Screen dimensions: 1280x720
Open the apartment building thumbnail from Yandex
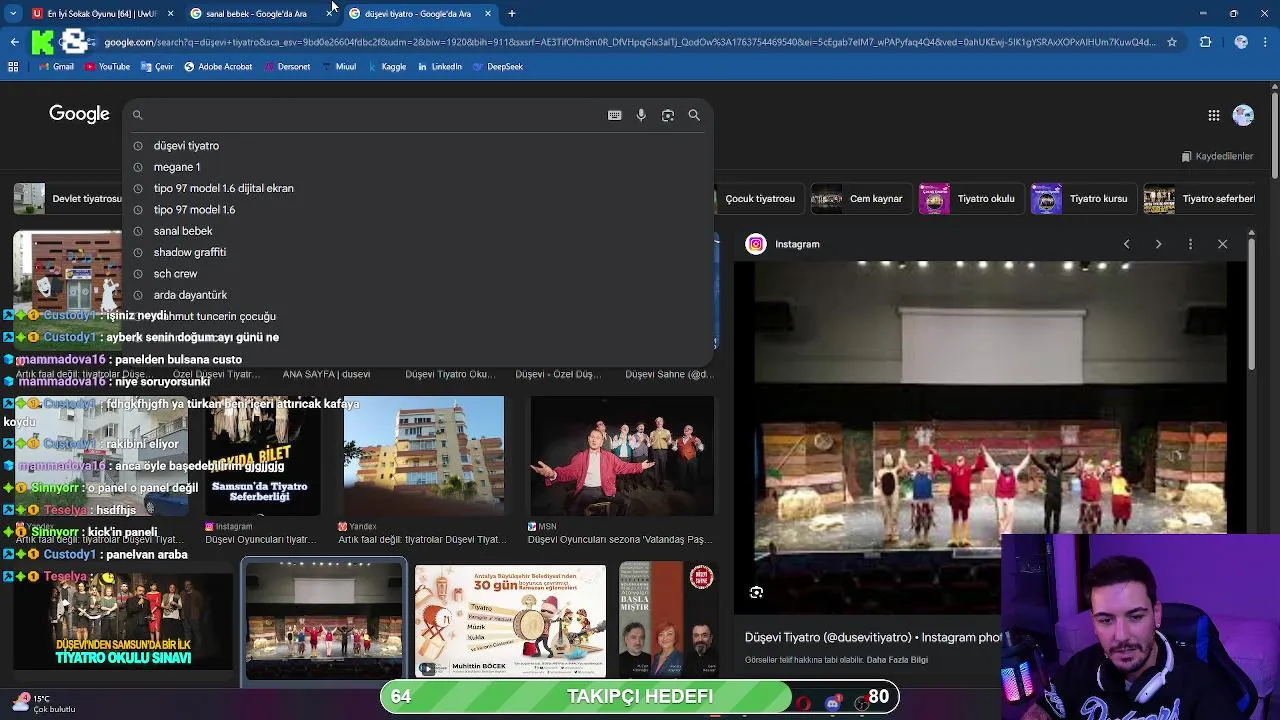[424, 456]
